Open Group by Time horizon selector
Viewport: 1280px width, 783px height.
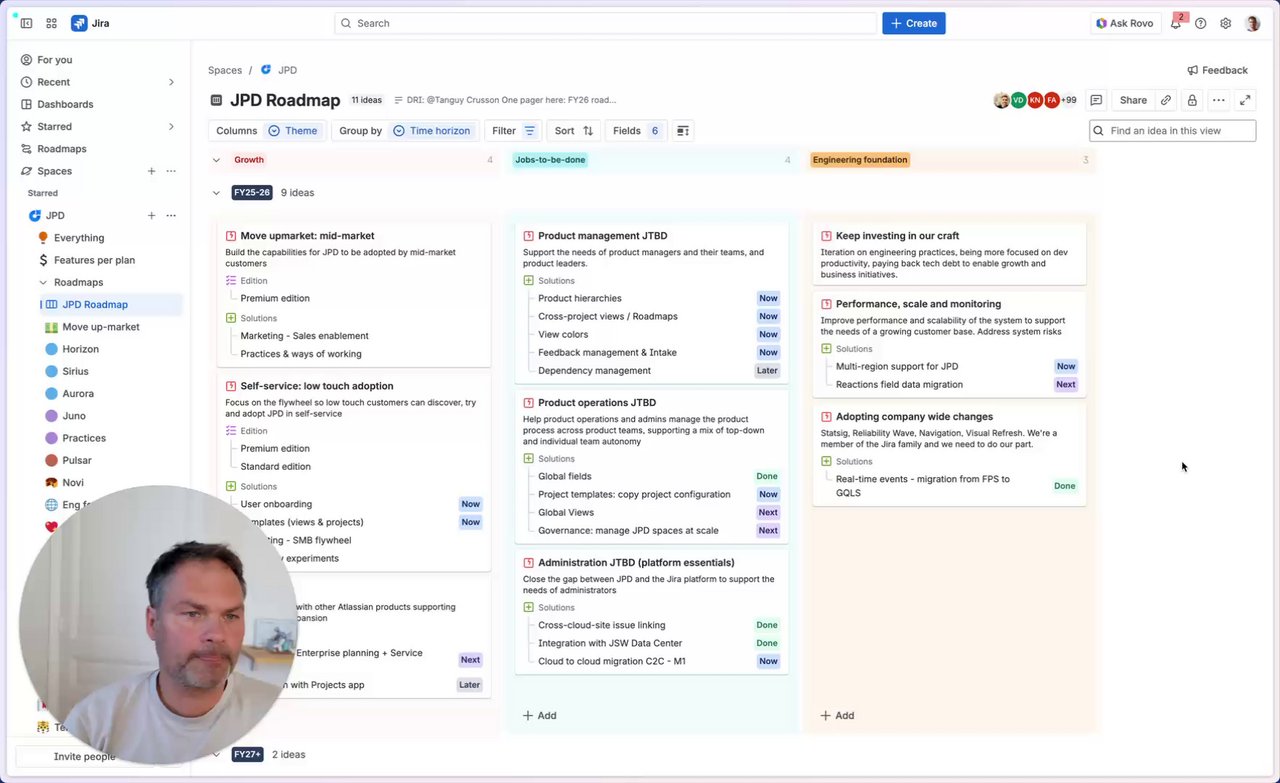[x=404, y=131]
